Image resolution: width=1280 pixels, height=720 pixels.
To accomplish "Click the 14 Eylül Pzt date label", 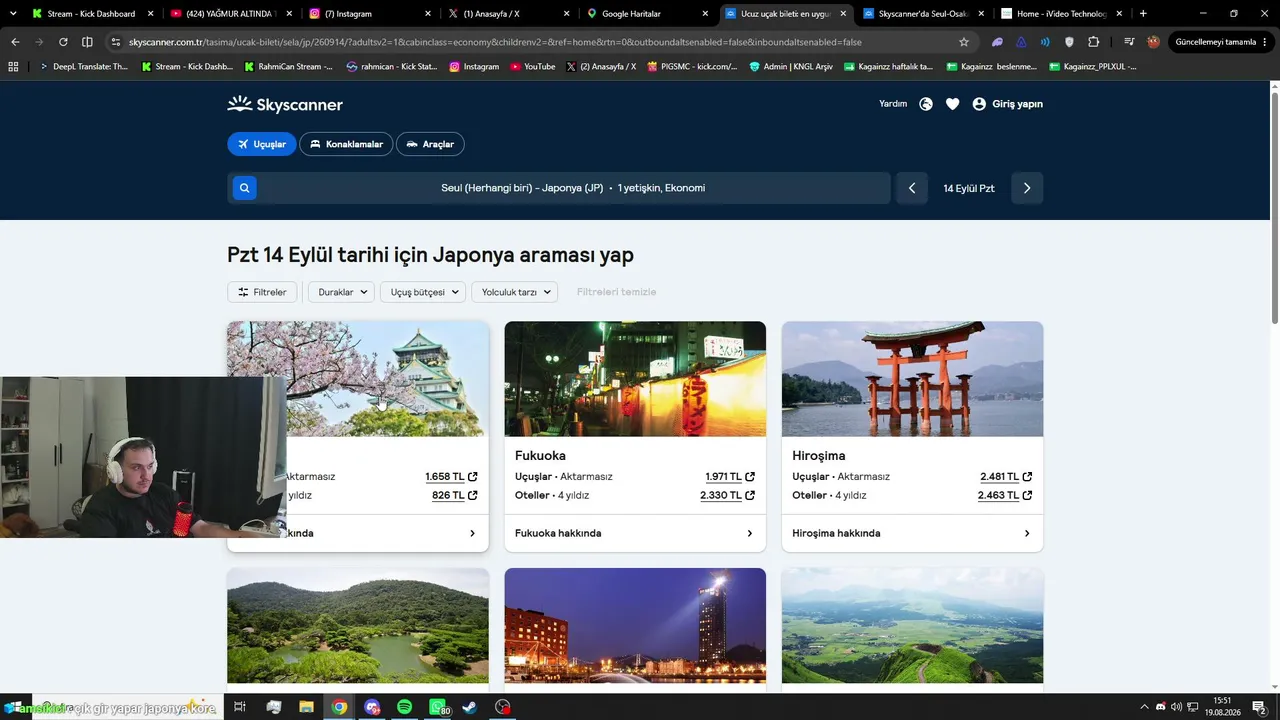I will (x=969, y=188).
